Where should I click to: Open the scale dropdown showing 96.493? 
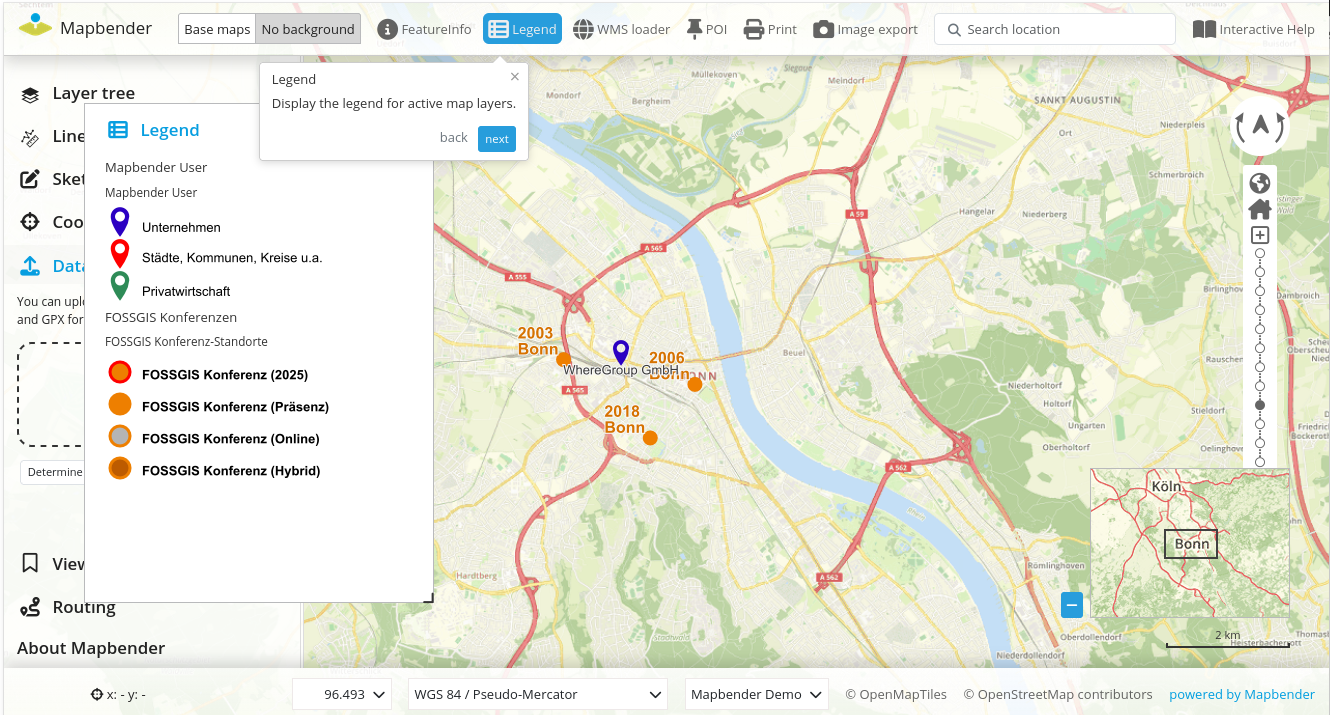[345, 694]
